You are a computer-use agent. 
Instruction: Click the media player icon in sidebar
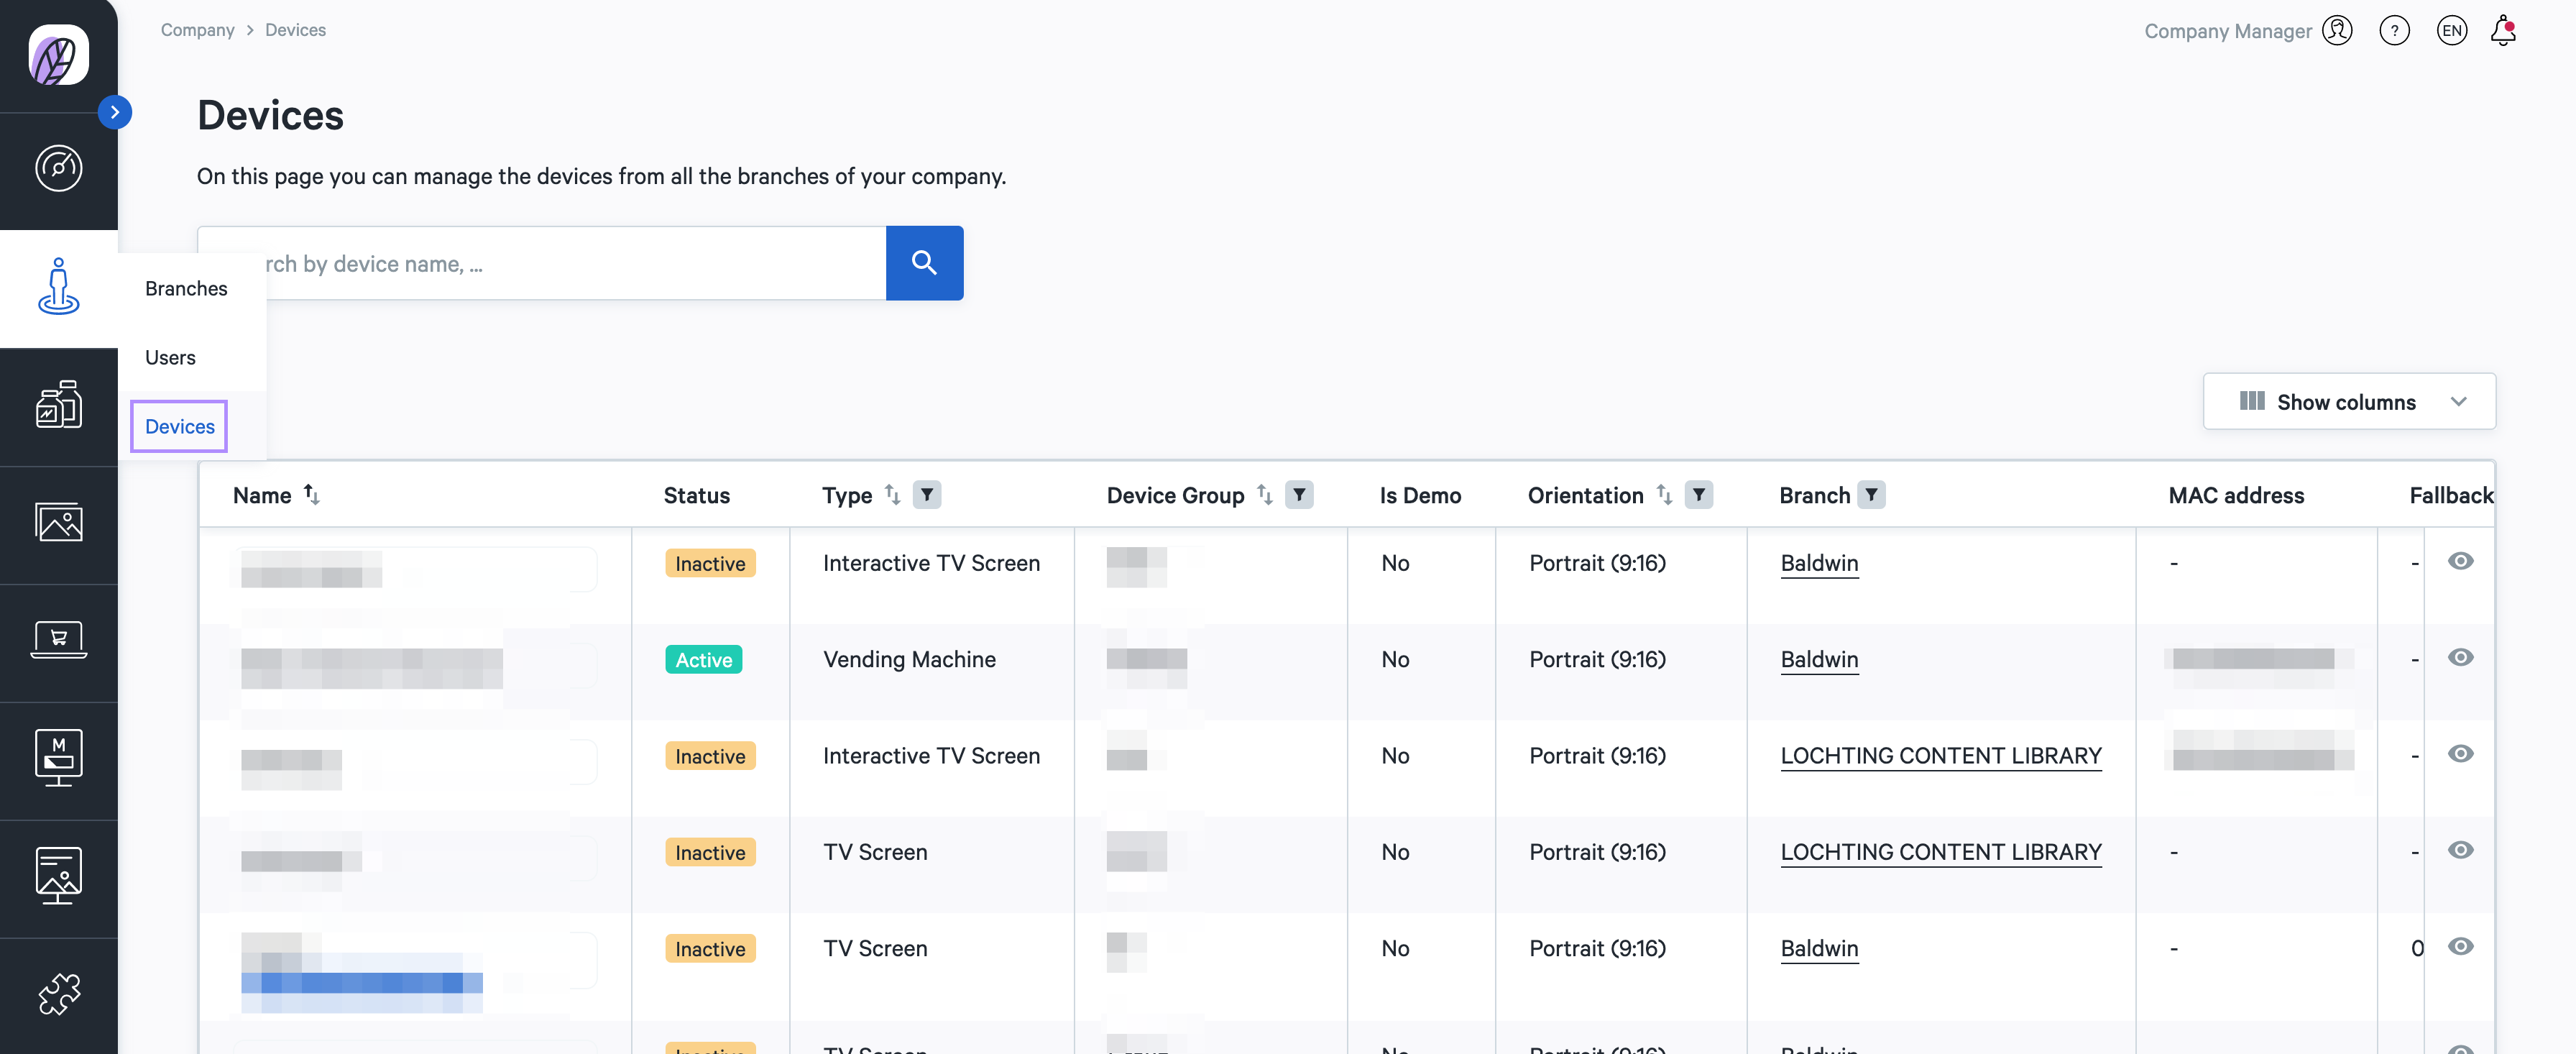coord(57,756)
